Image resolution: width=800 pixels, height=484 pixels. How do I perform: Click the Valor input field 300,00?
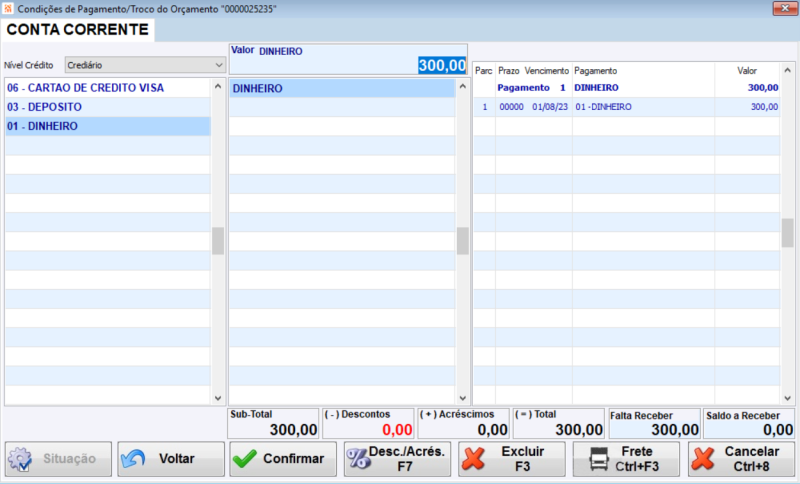pos(348,65)
